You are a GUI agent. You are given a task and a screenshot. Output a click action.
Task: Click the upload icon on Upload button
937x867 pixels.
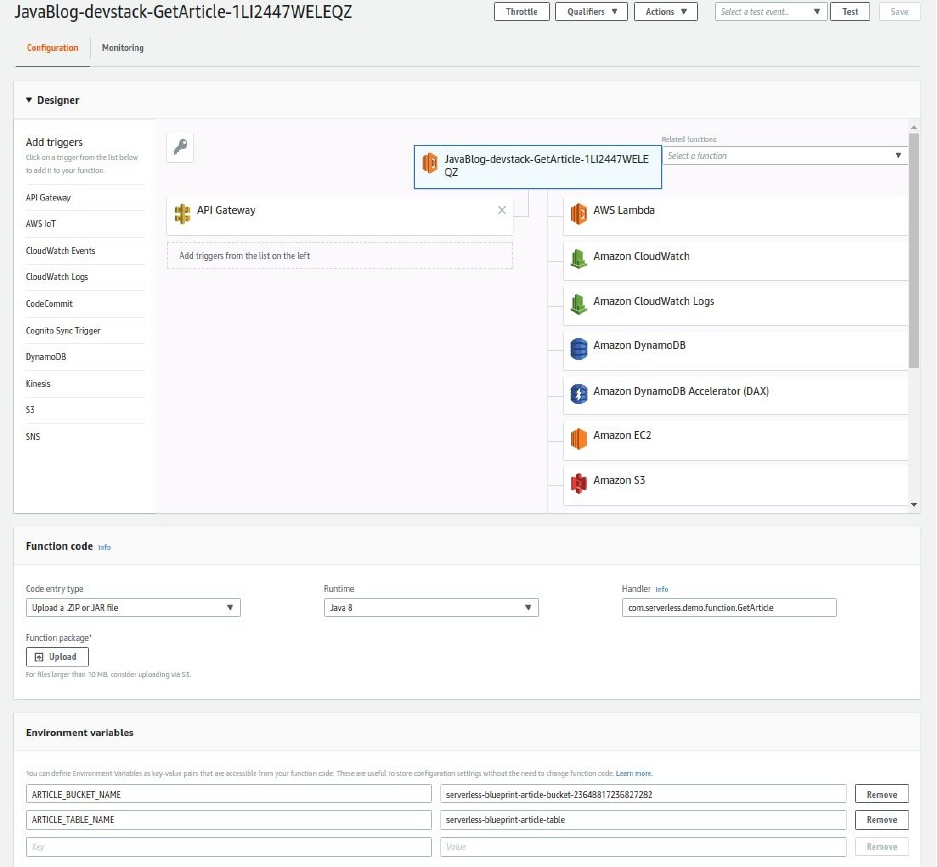[39, 657]
